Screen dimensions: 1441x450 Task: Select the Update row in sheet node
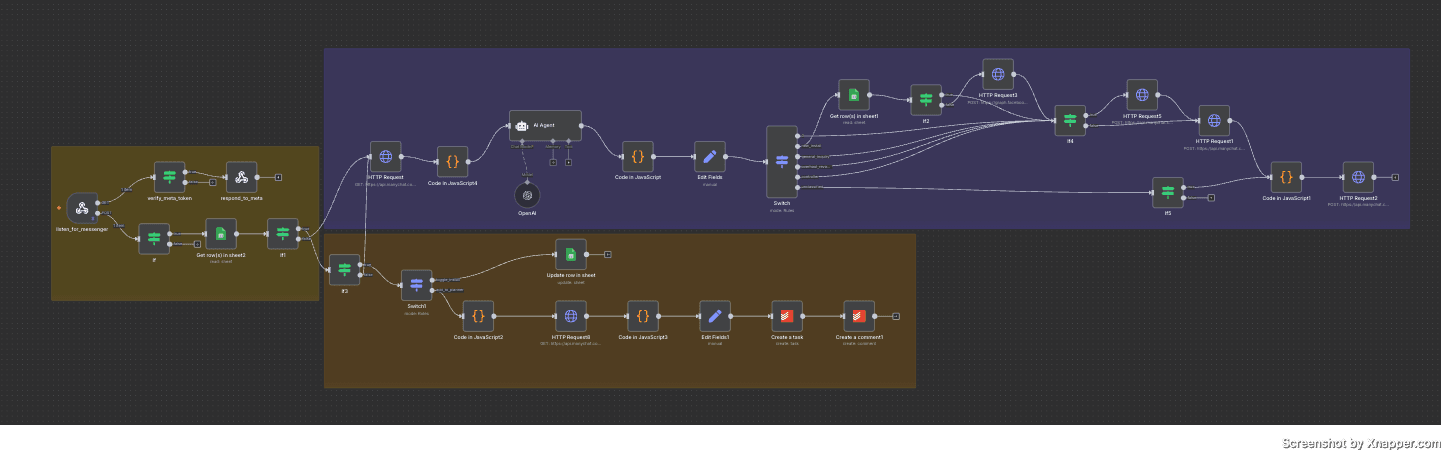(x=570, y=254)
